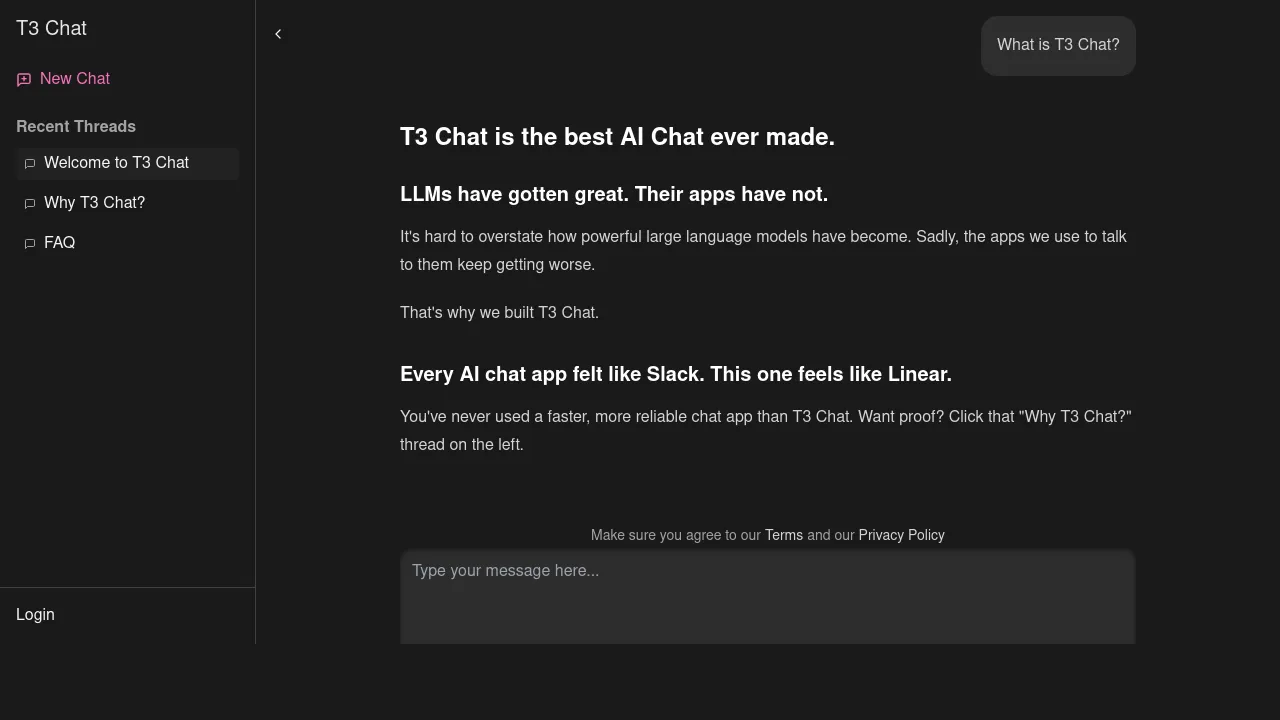
Task: Click paragraph starting 'It's hard to overstate'
Action: pos(763,251)
